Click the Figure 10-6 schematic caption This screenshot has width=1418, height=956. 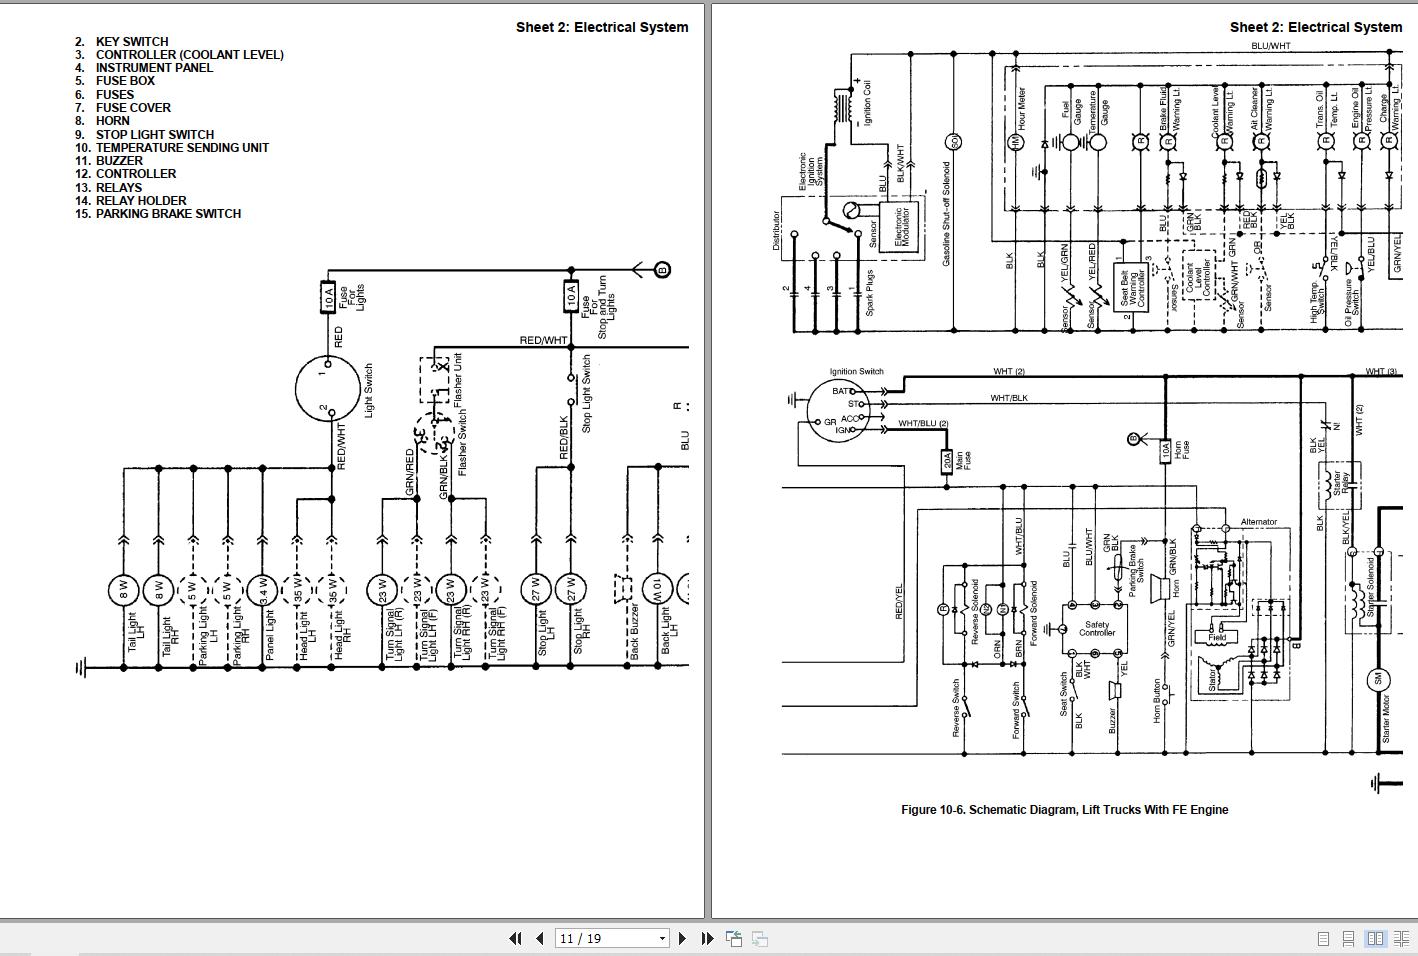click(x=1064, y=810)
